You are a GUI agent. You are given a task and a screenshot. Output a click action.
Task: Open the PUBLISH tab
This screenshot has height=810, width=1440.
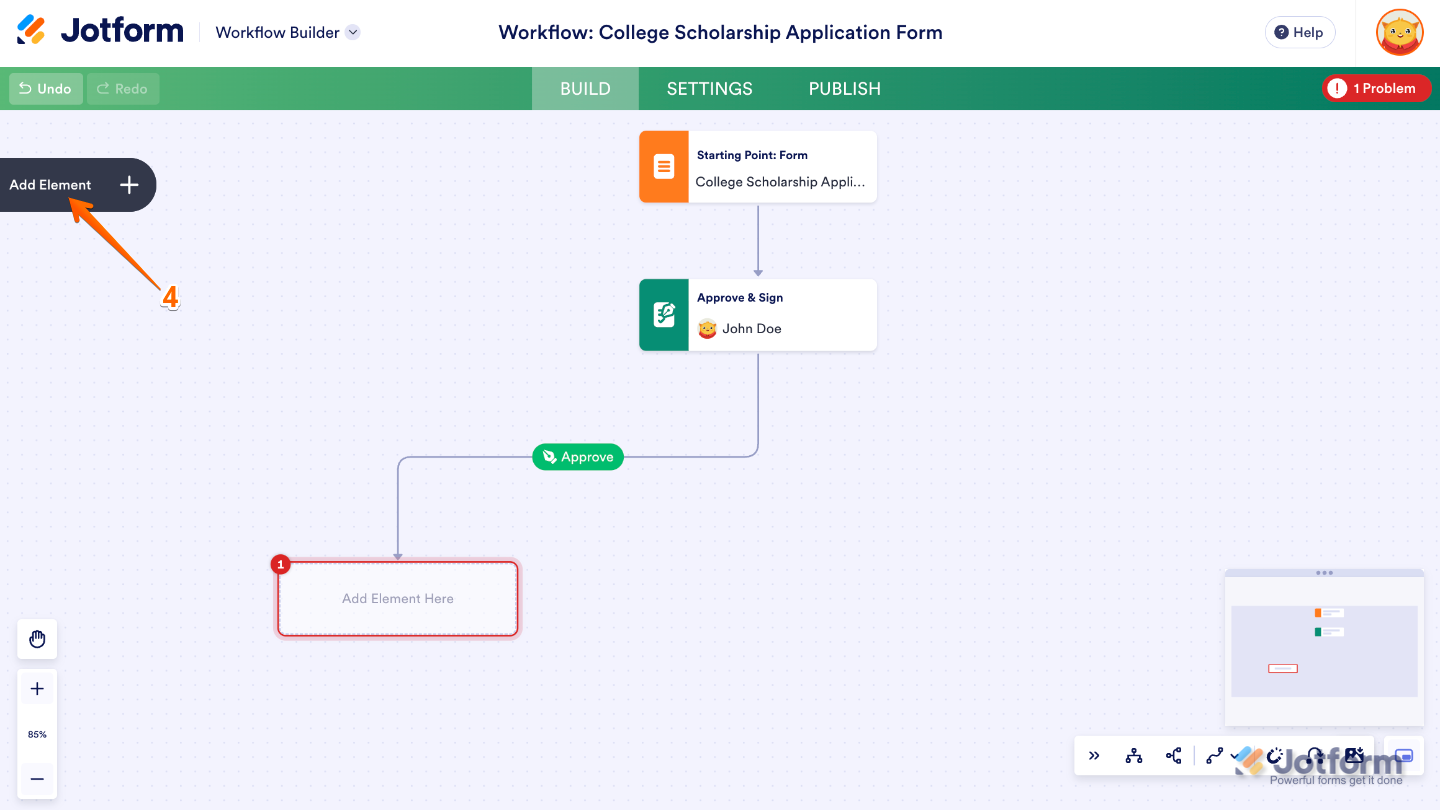[844, 88]
